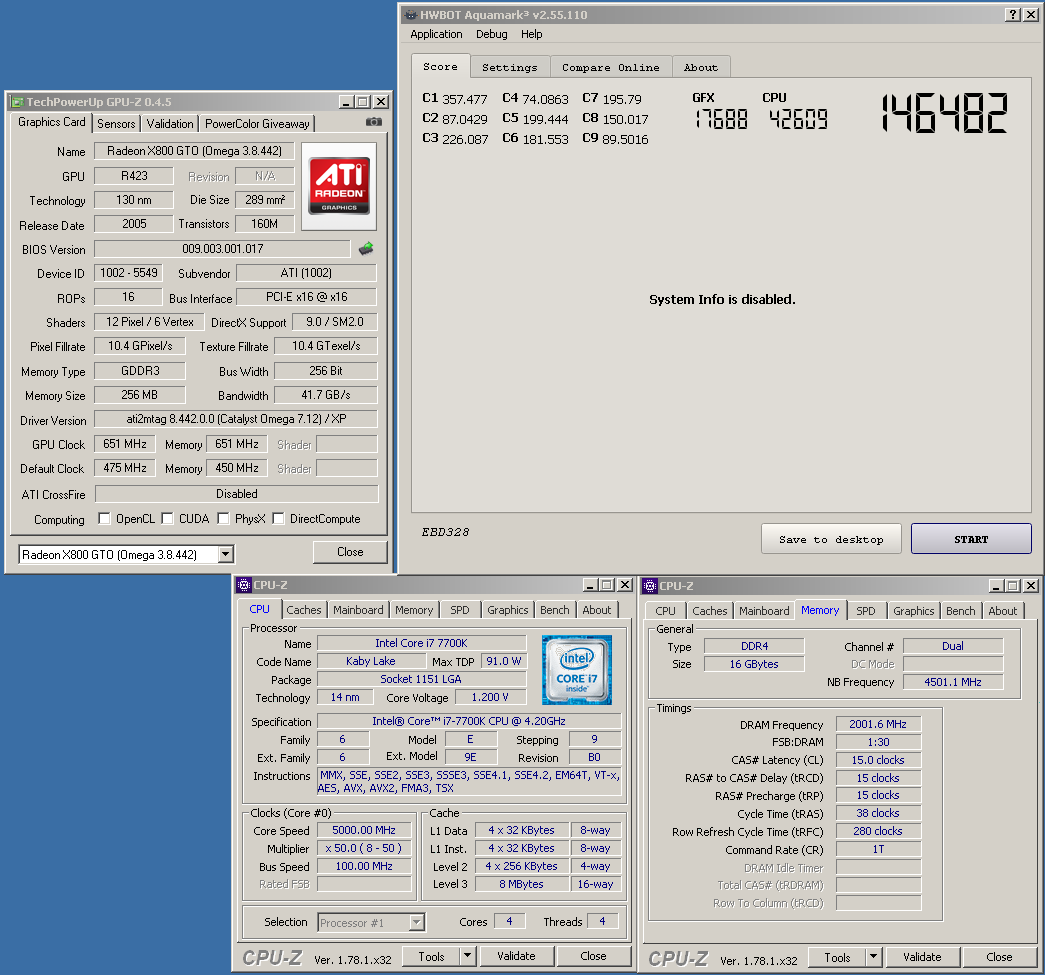Toggle the PhysX checkbox
Viewport: 1045px width, 975px height.
pos(223,518)
